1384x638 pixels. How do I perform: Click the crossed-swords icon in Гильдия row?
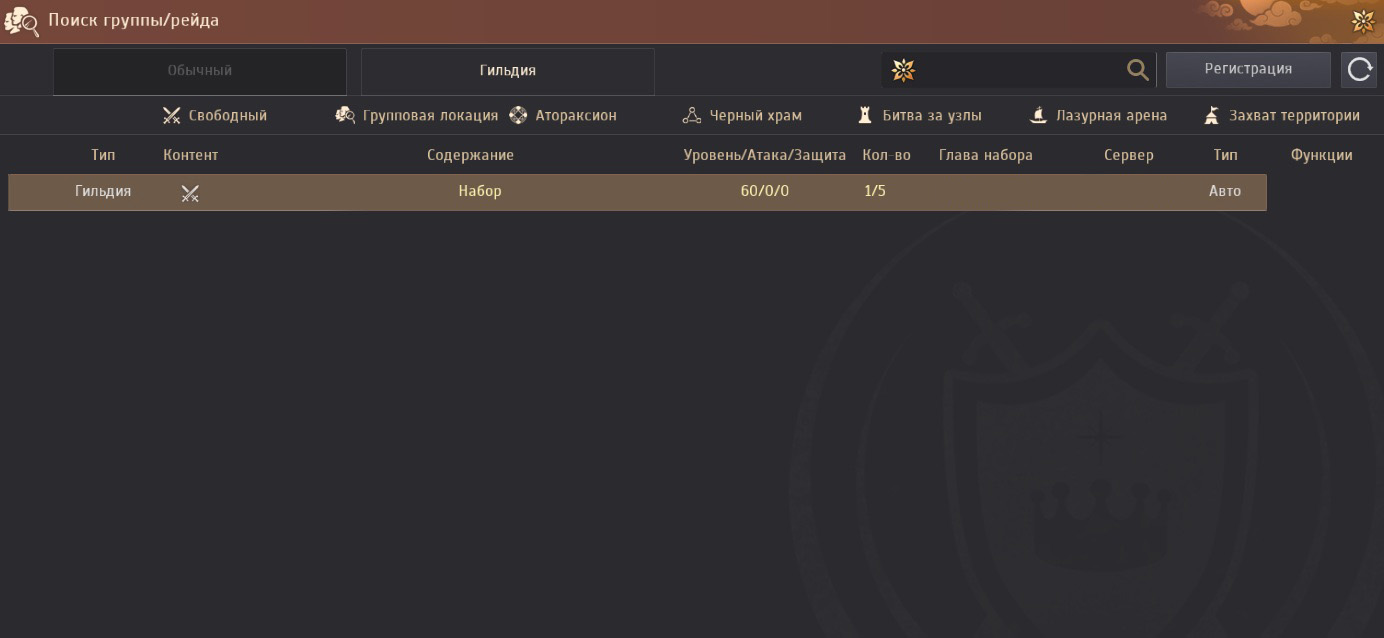click(190, 193)
